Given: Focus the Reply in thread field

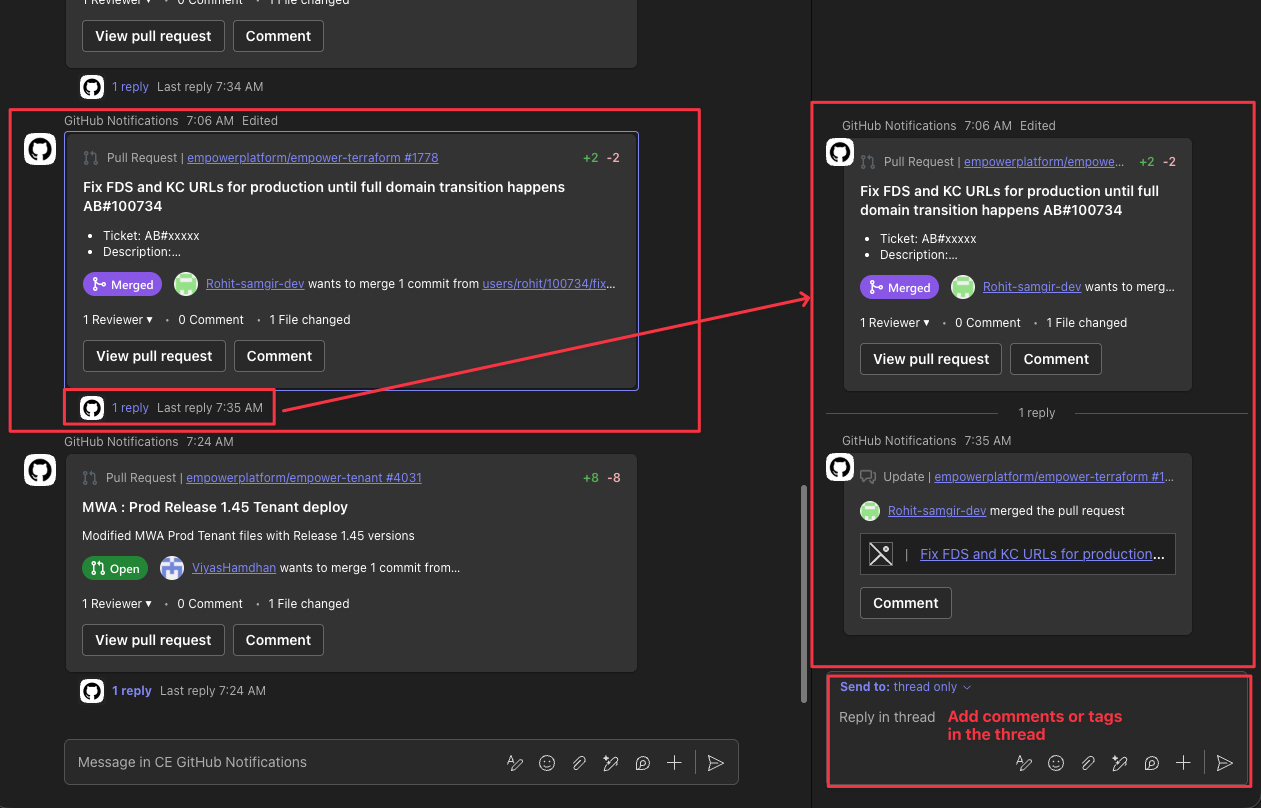Looking at the screenshot, I should tap(887, 717).
